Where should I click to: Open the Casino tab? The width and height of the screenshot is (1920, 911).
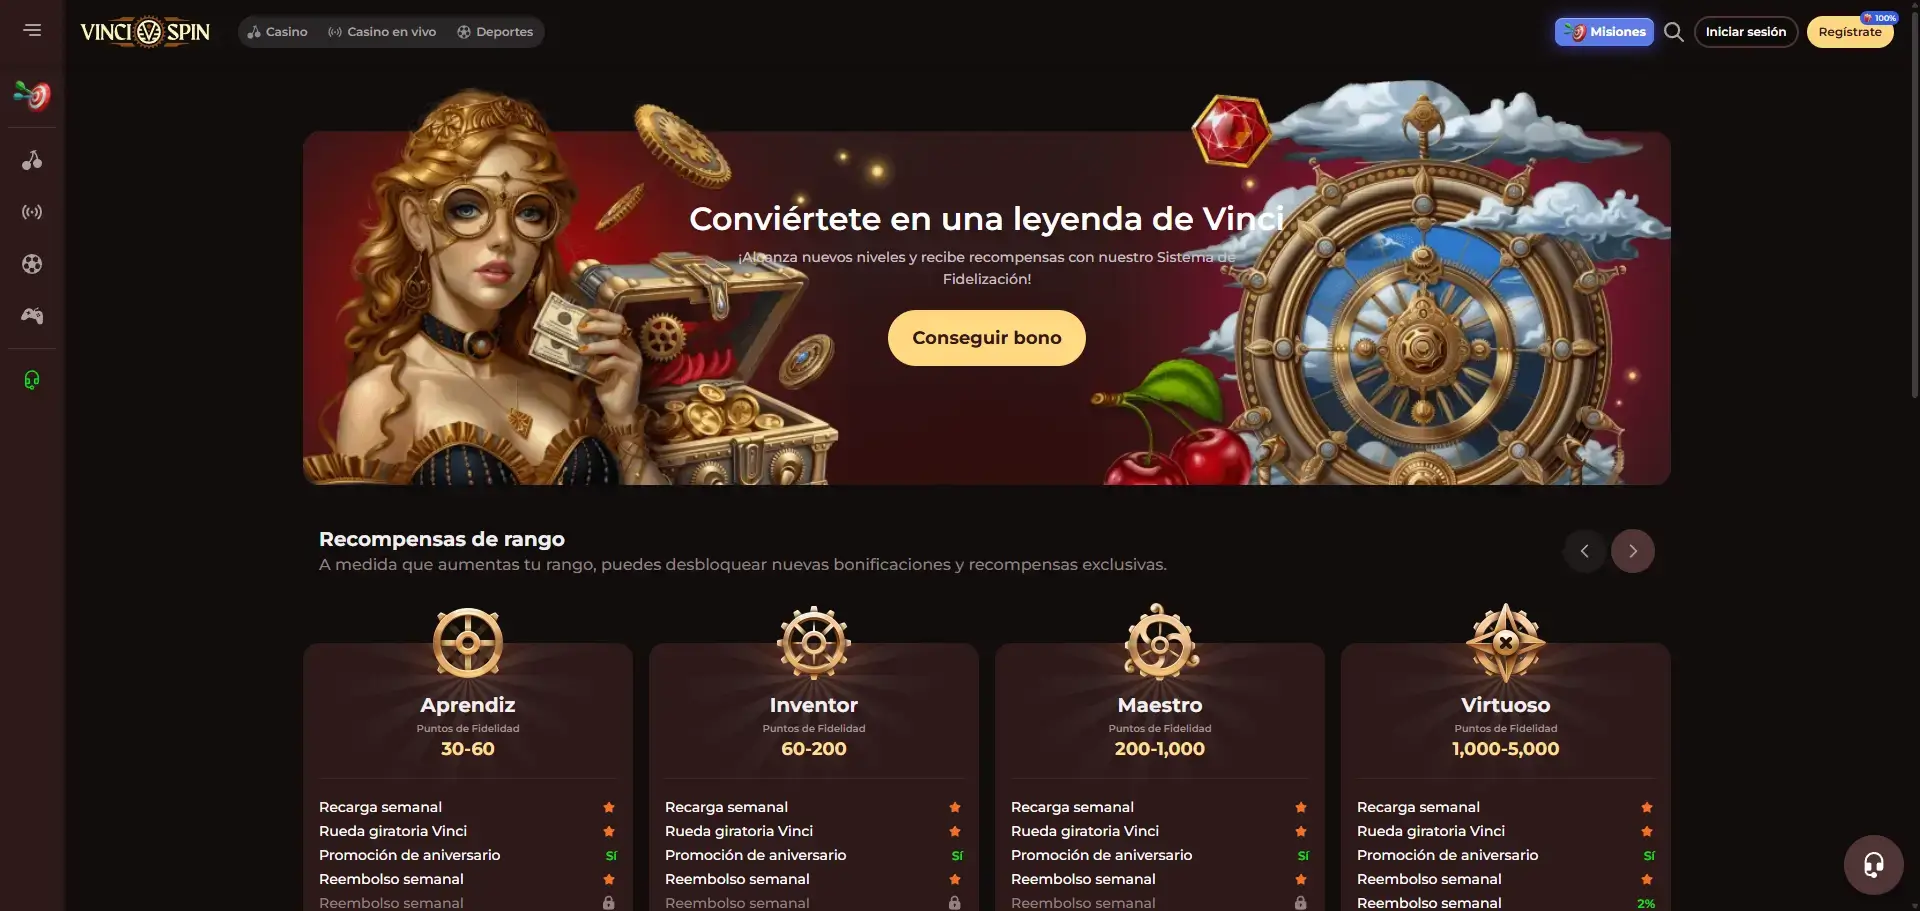point(278,32)
